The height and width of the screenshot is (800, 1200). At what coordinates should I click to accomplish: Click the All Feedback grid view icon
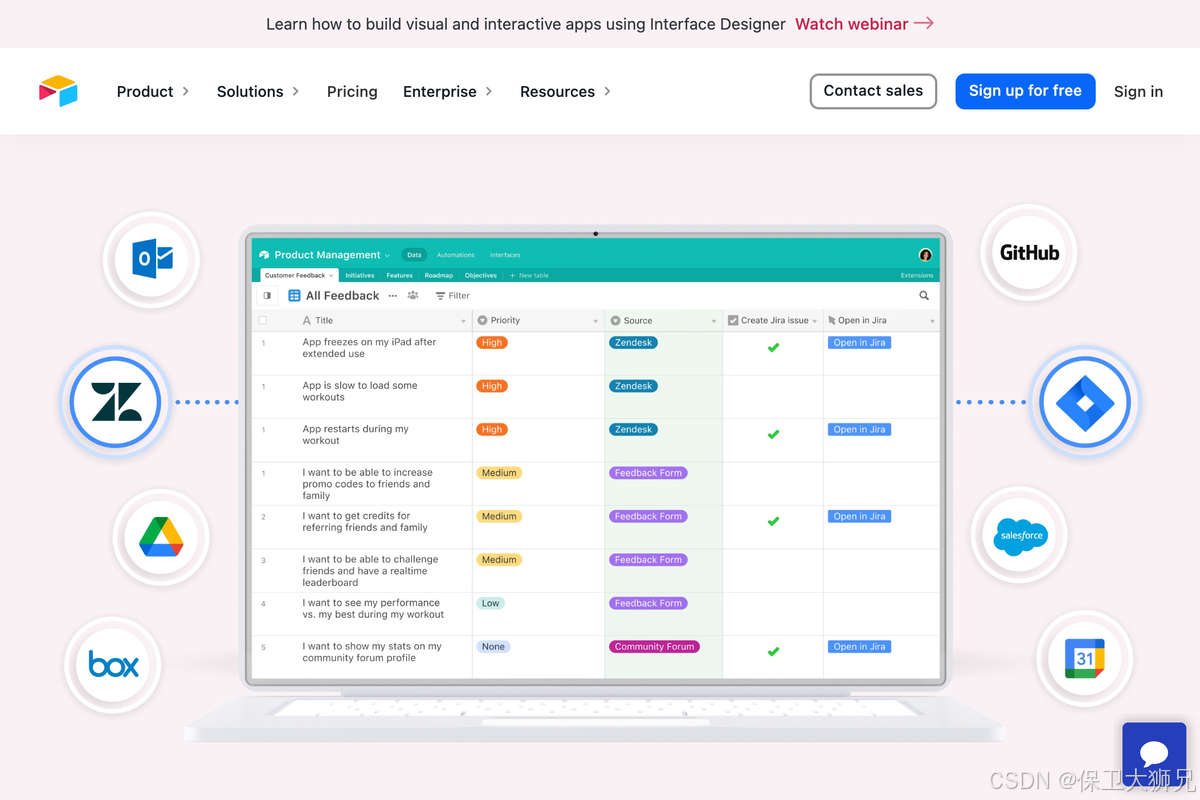[x=294, y=296]
